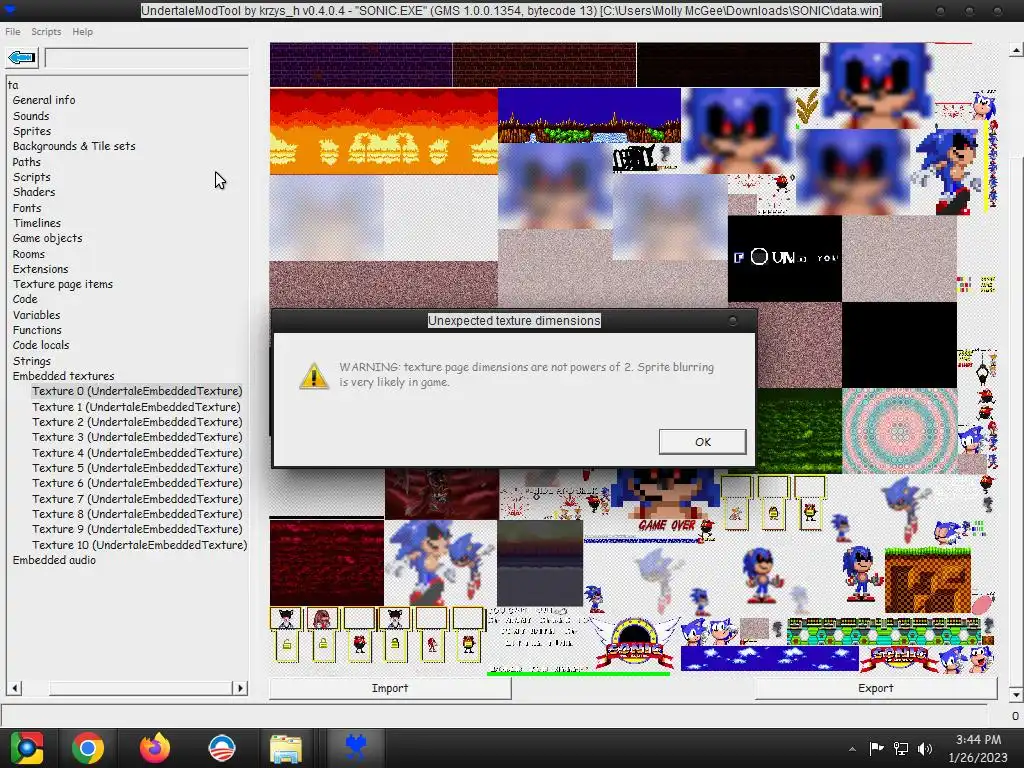The width and height of the screenshot is (1024, 768).
Task: Select Texture 10 entry
Action: tap(140, 545)
